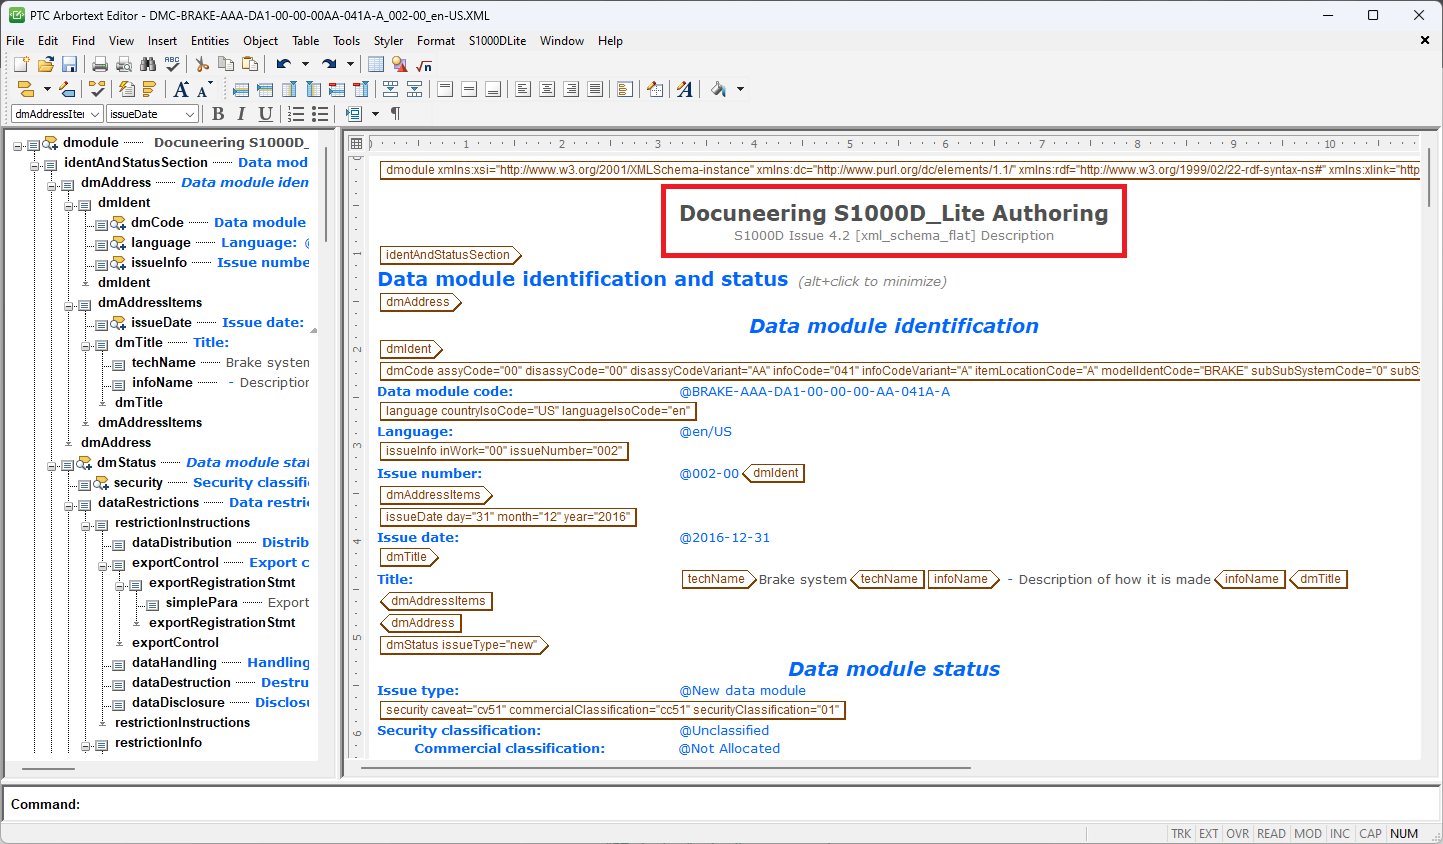The height and width of the screenshot is (844, 1443).
Task: Click the Increase font size icon
Action: [181, 89]
